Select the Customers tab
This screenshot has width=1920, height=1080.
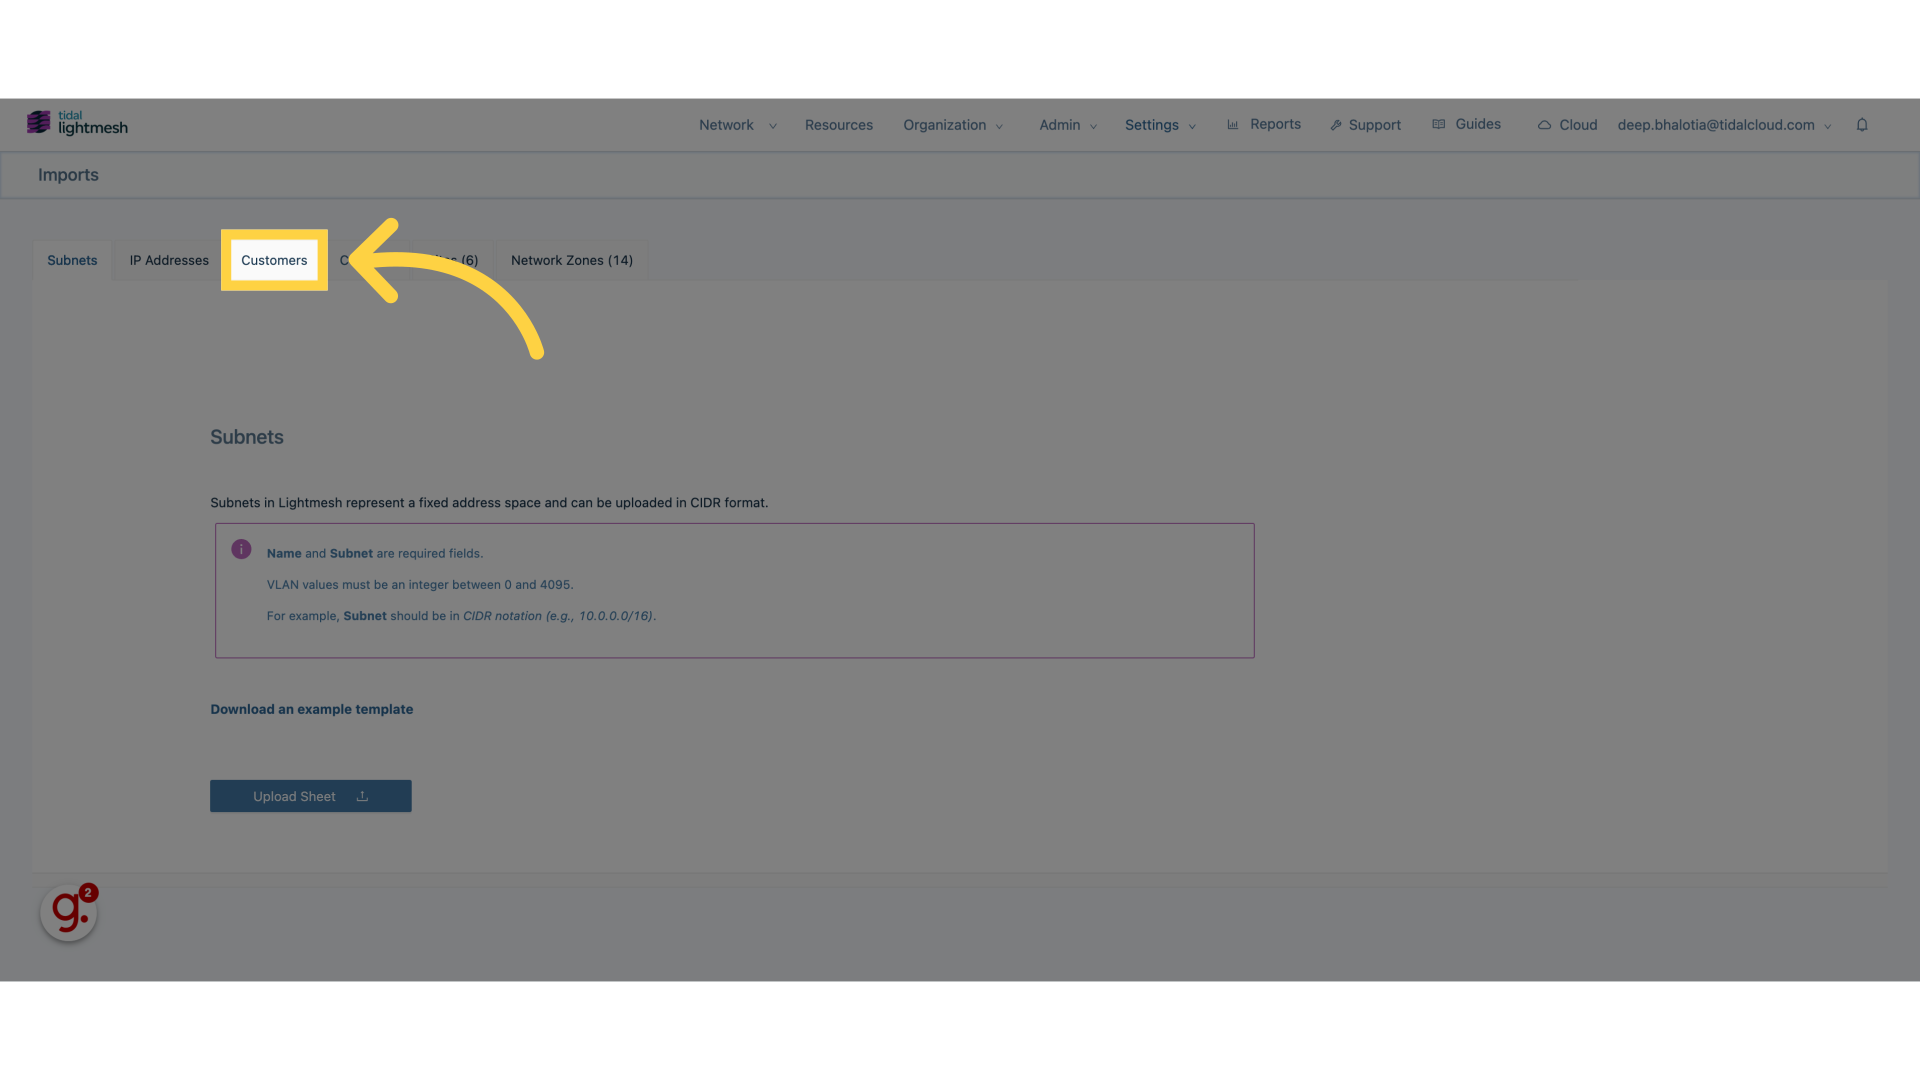(274, 260)
